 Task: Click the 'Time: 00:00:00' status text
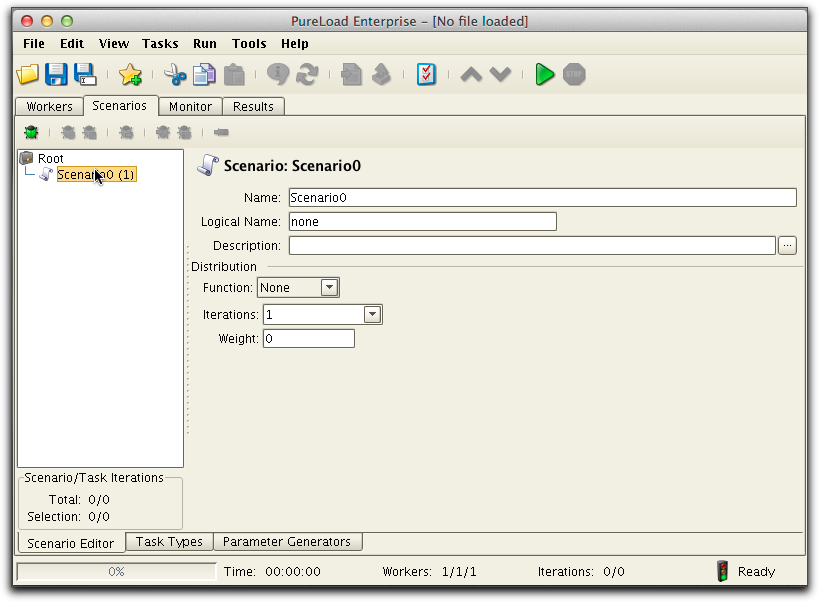[x=272, y=572]
